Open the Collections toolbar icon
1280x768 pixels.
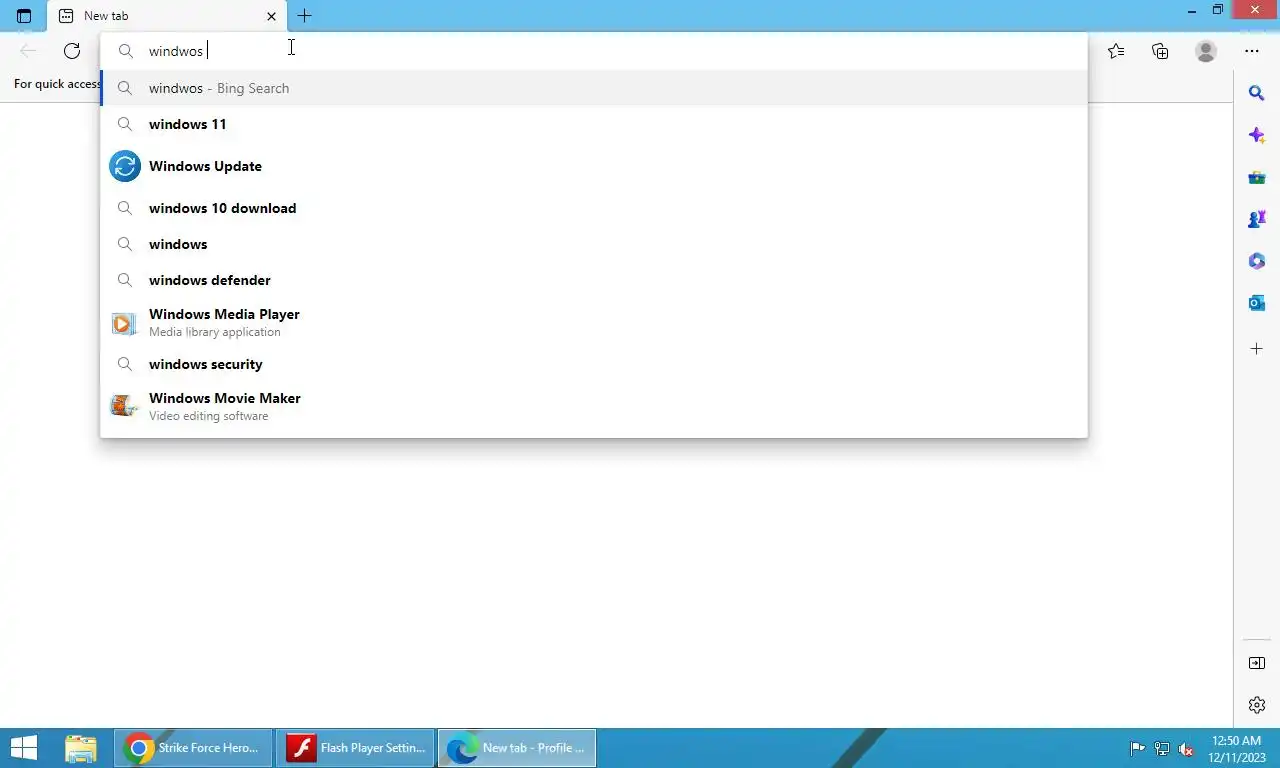[x=1160, y=51]
